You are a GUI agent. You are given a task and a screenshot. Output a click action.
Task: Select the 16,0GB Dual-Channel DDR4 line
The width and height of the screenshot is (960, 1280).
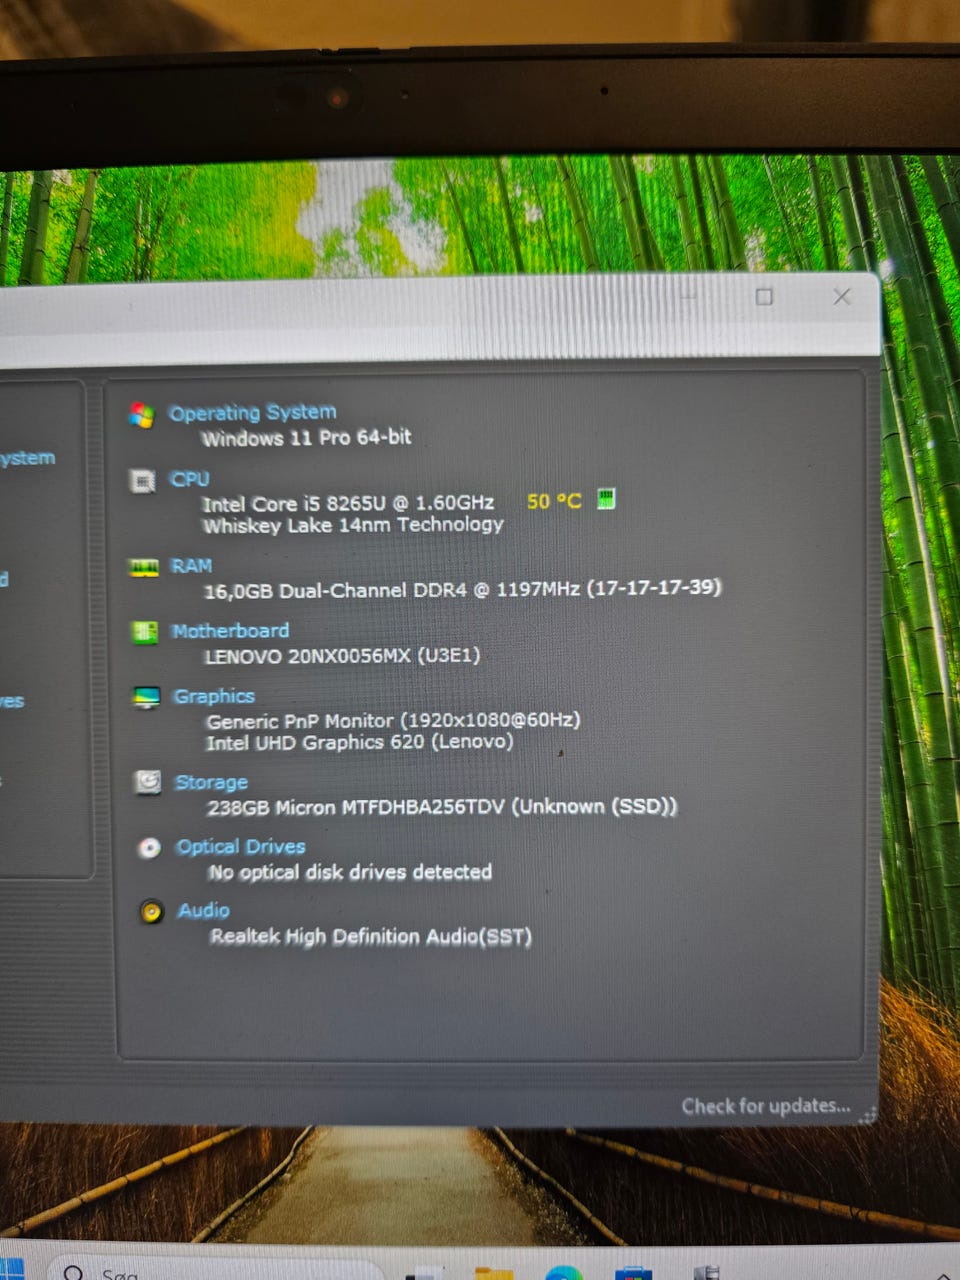pos(462,589)
